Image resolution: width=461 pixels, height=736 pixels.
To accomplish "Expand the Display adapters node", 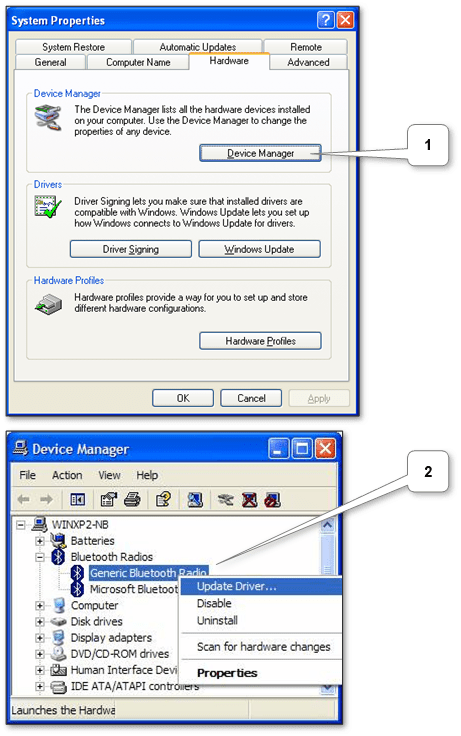I will [x=40, y=638].
